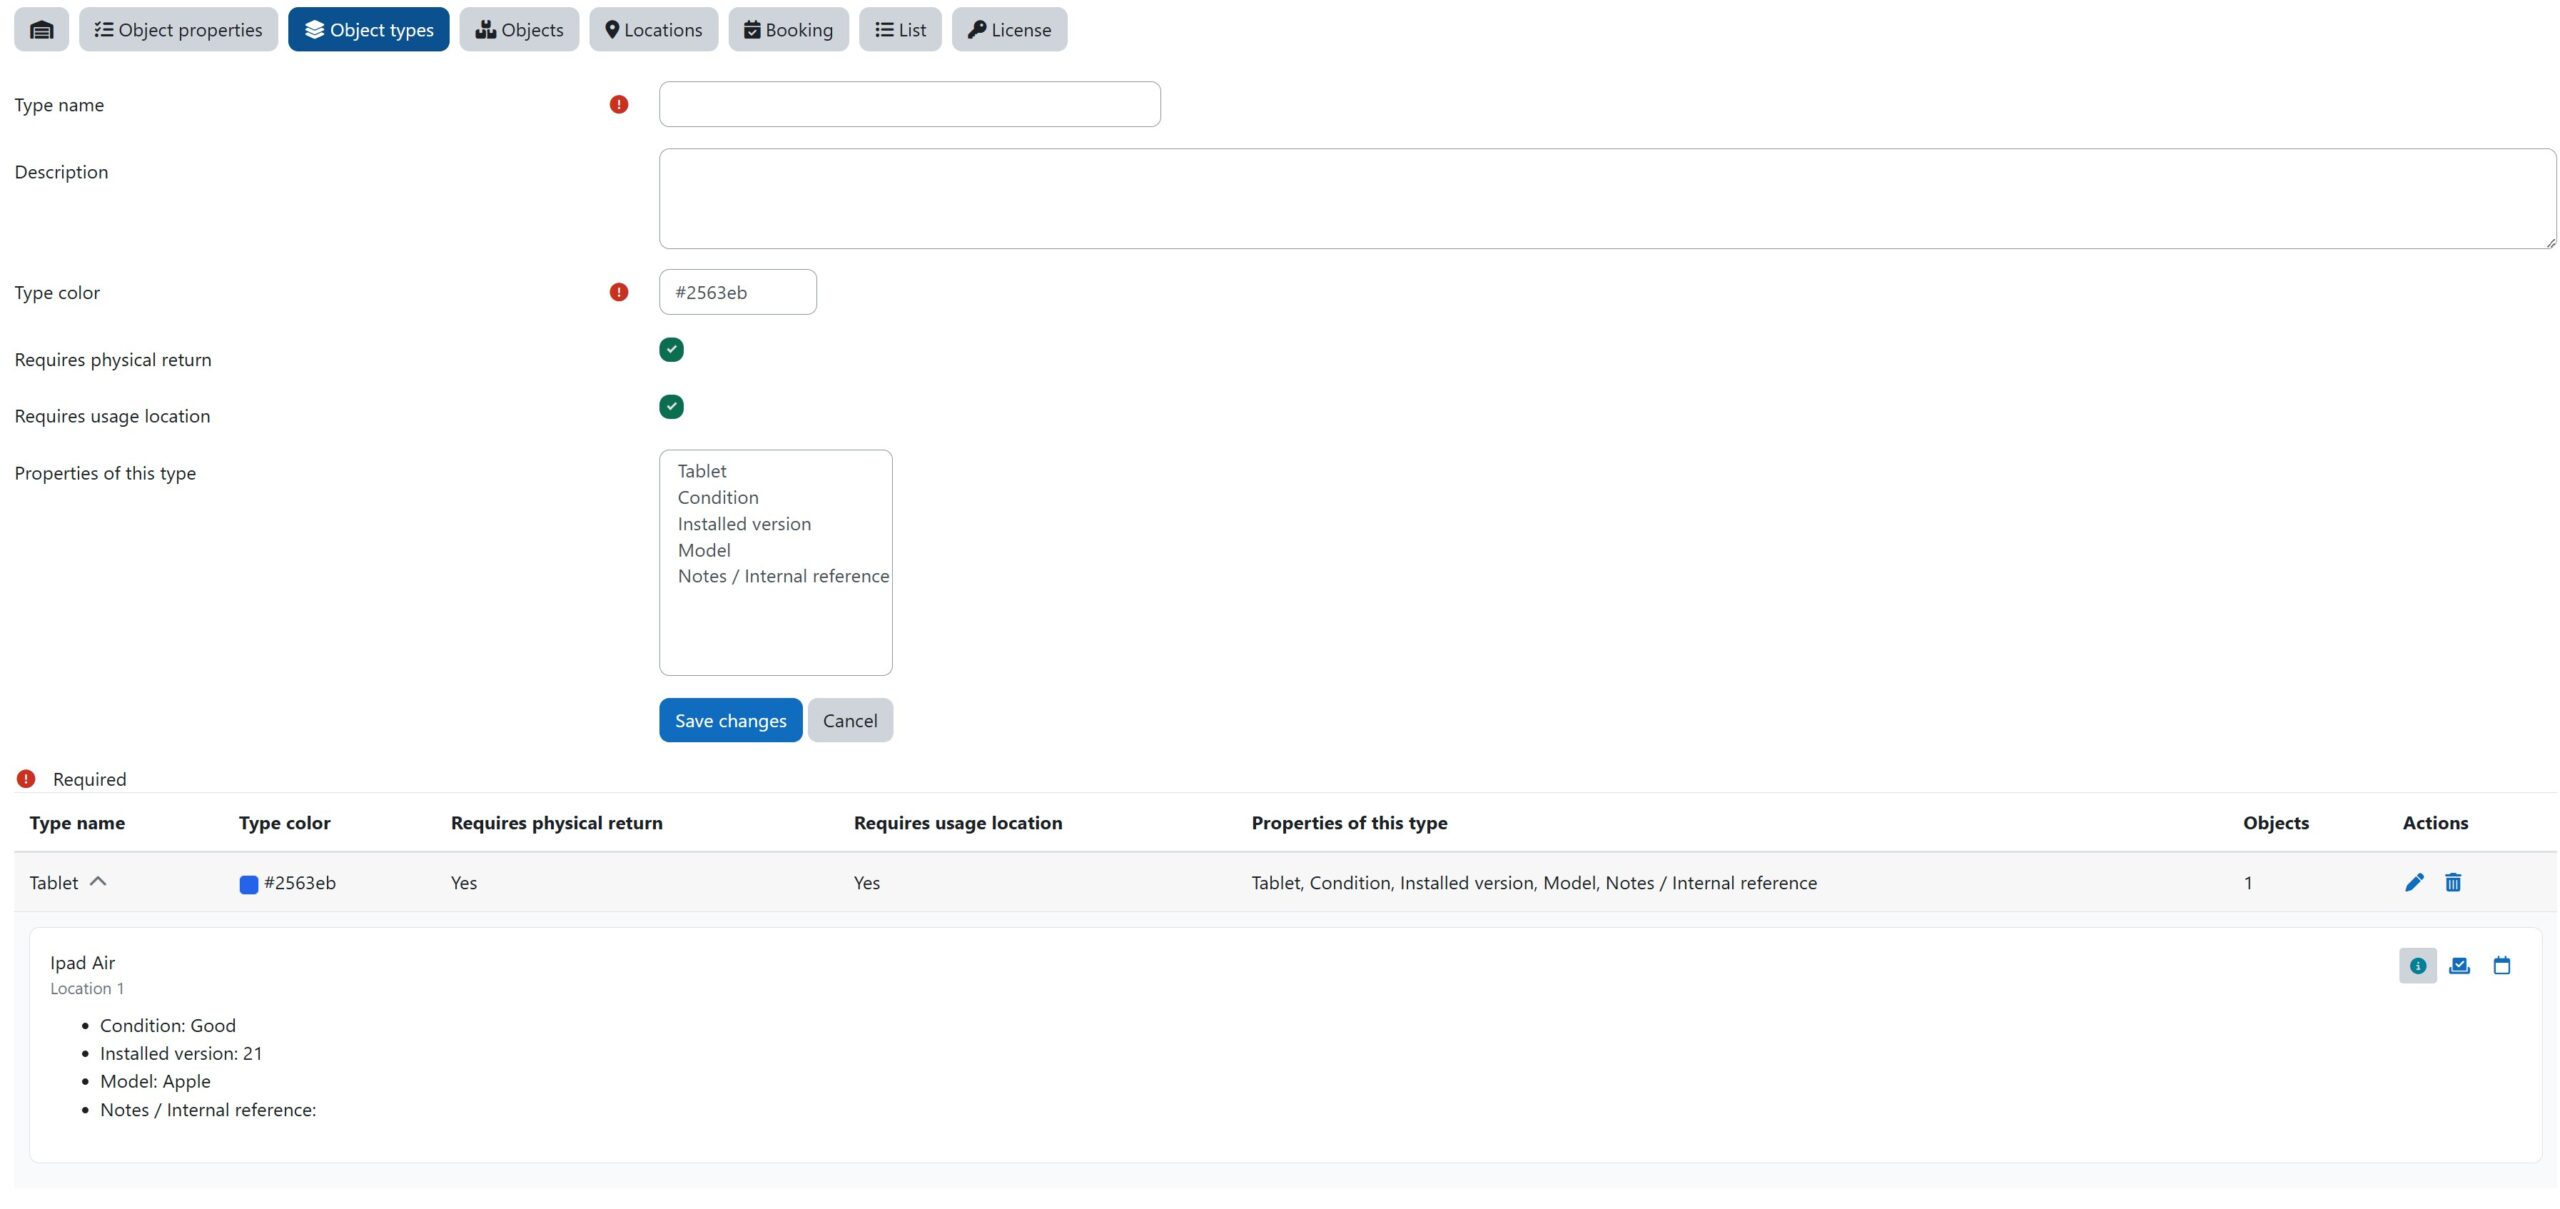The height and width of the screenshot is (1209, 2560).
Task: Switch to the Booking tab
Action: [788, 30]
